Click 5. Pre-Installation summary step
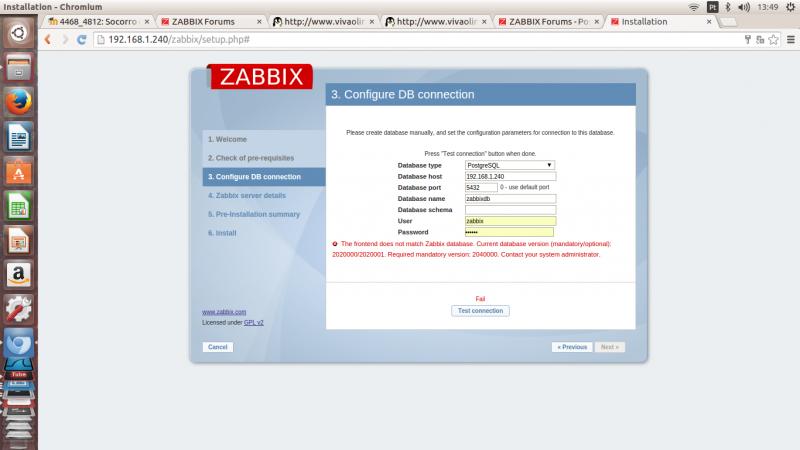Image resolution: width=800 pixels, height=450 pixels. coord(254,214)
